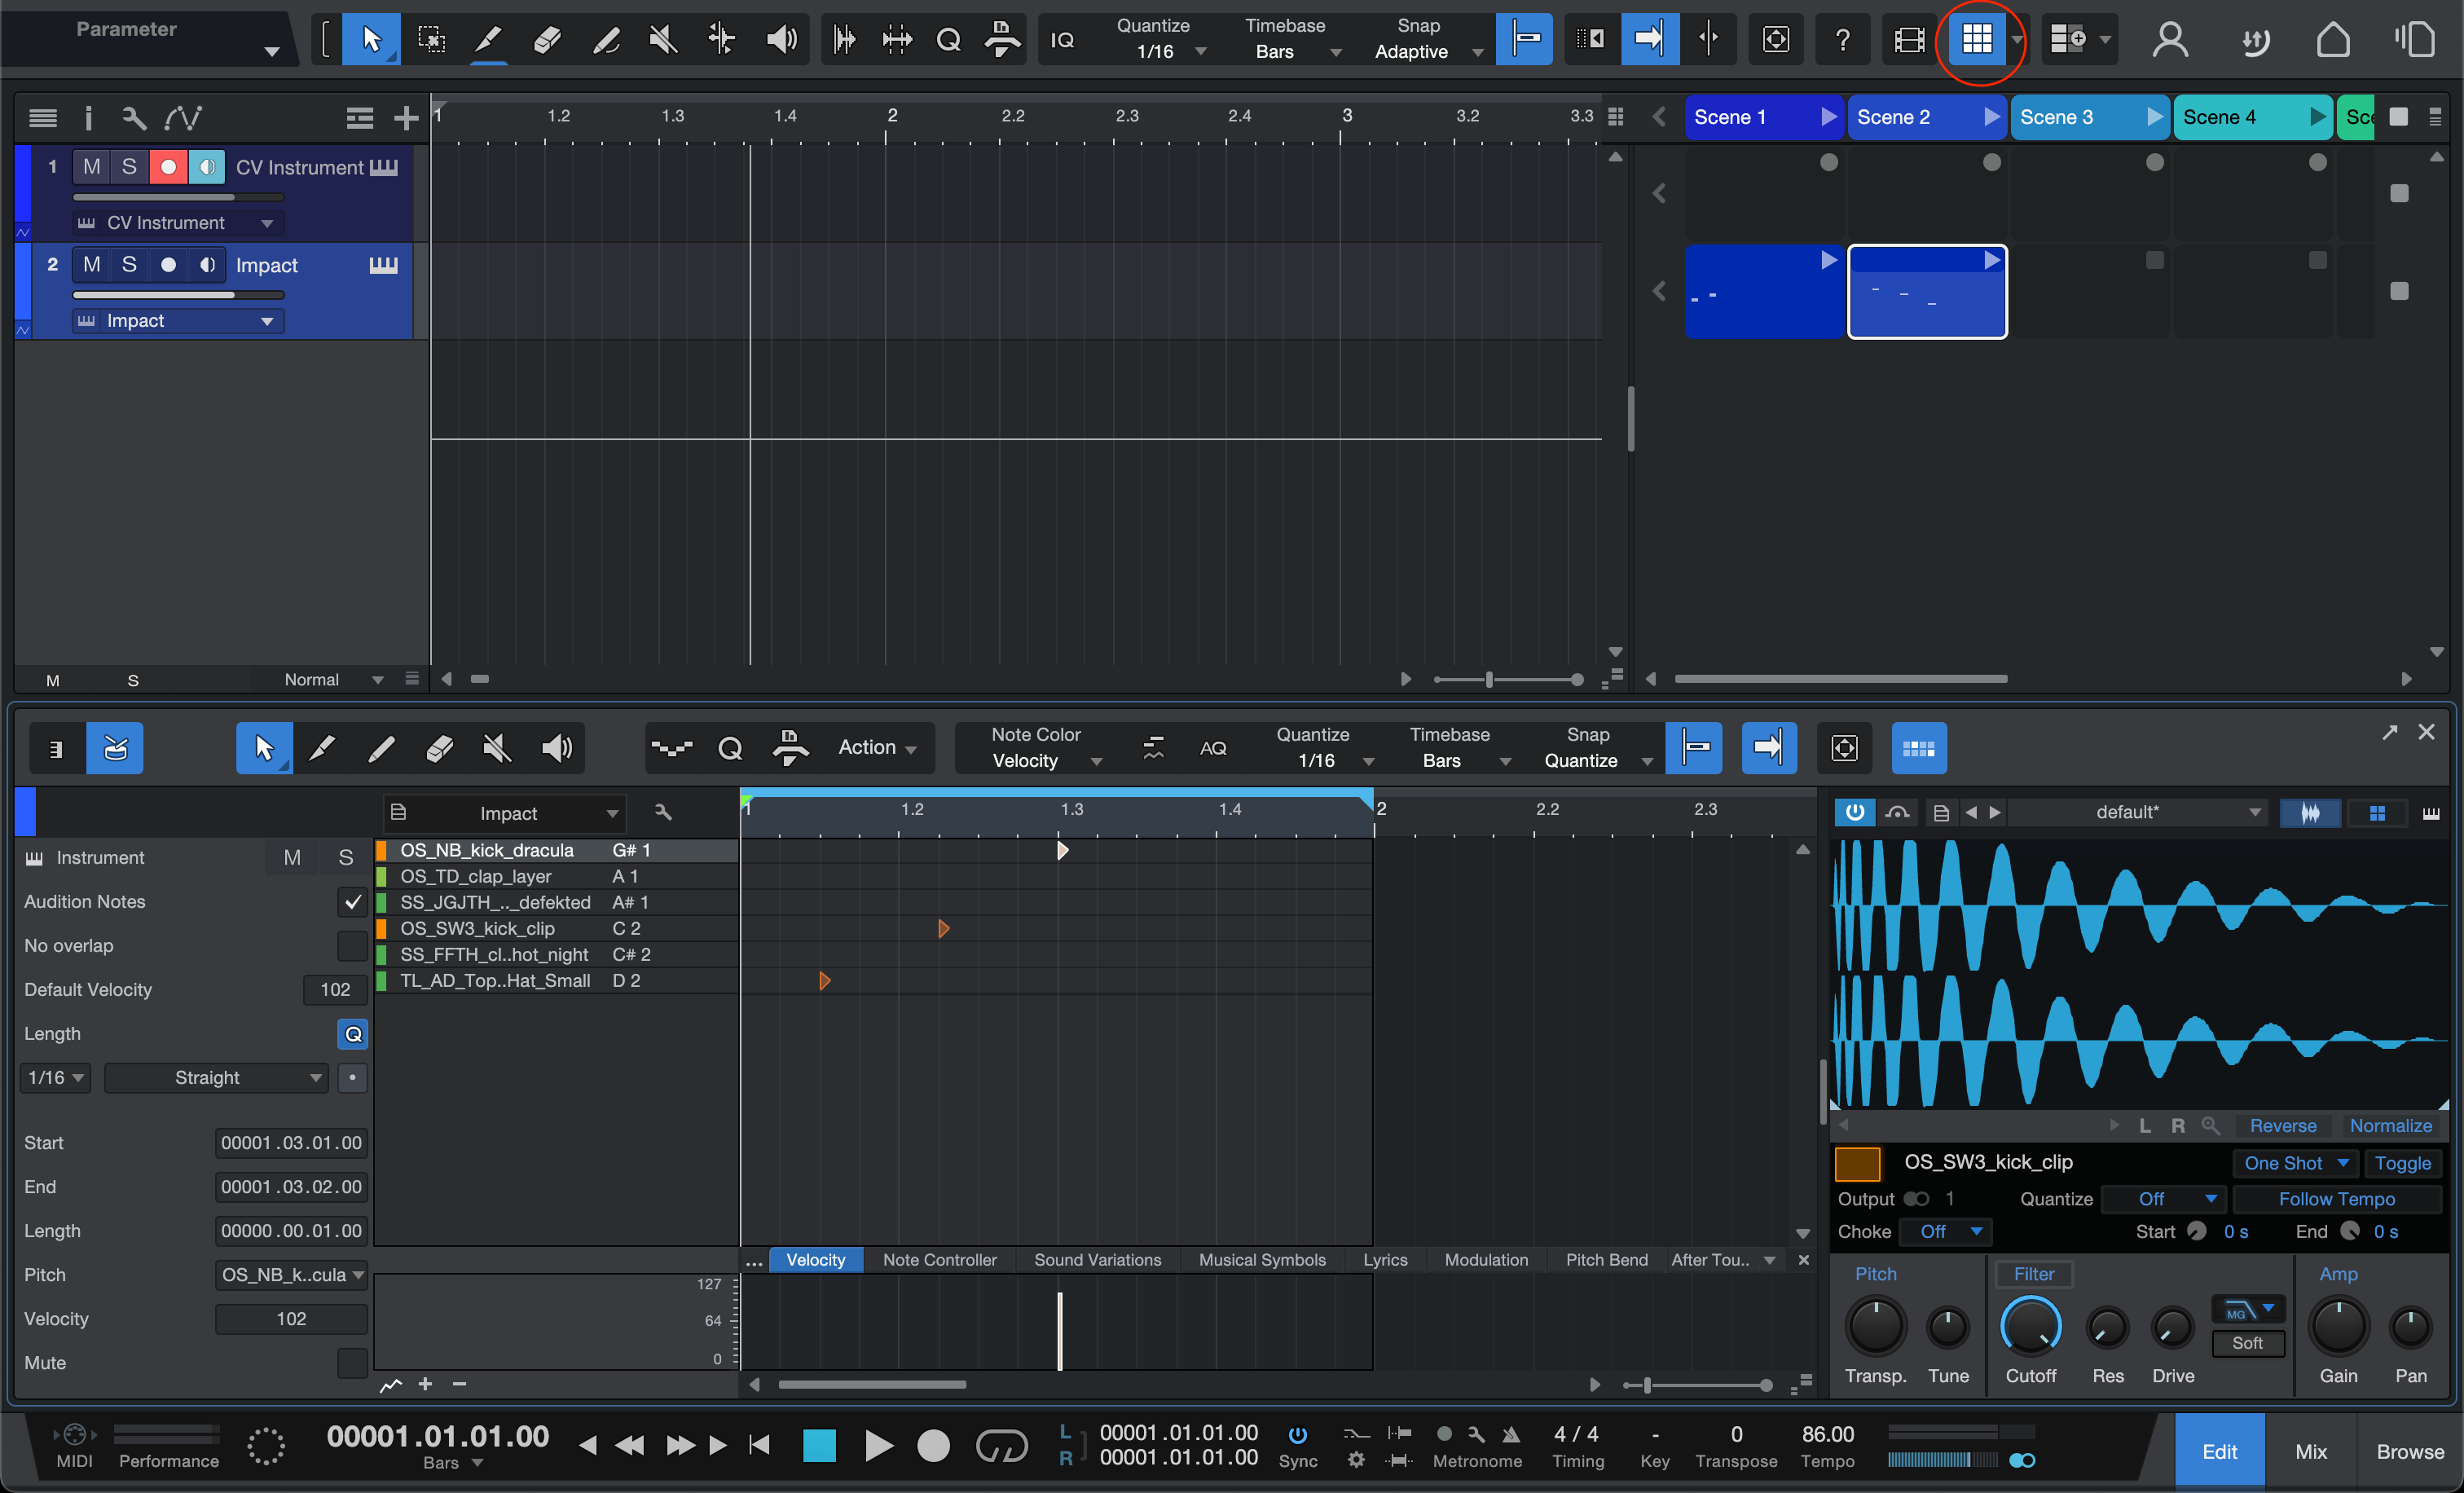Screen dimensions: 2464x1493
Task: Switch to the Browse view tab
Action: [2409, 1452]
